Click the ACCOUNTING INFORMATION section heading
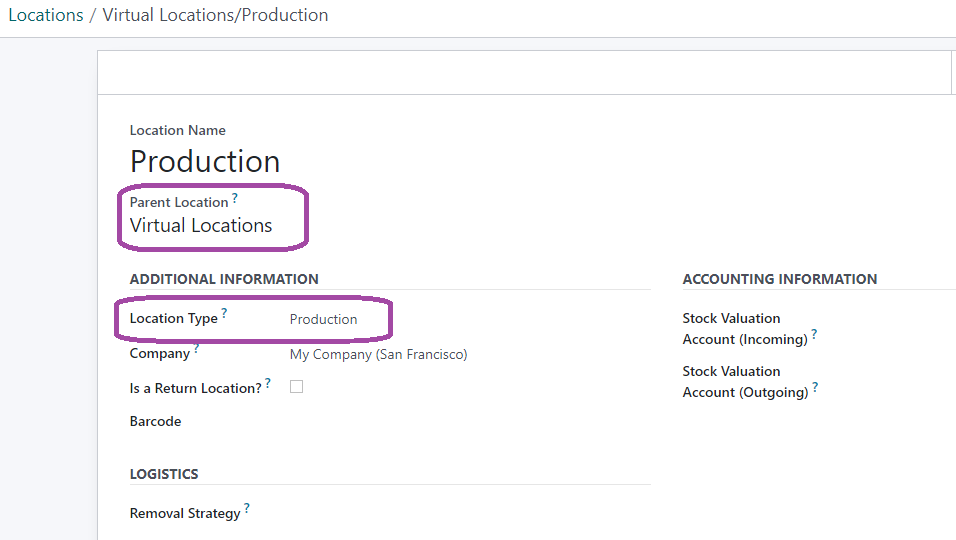956x540 pixels. (780, 279)
